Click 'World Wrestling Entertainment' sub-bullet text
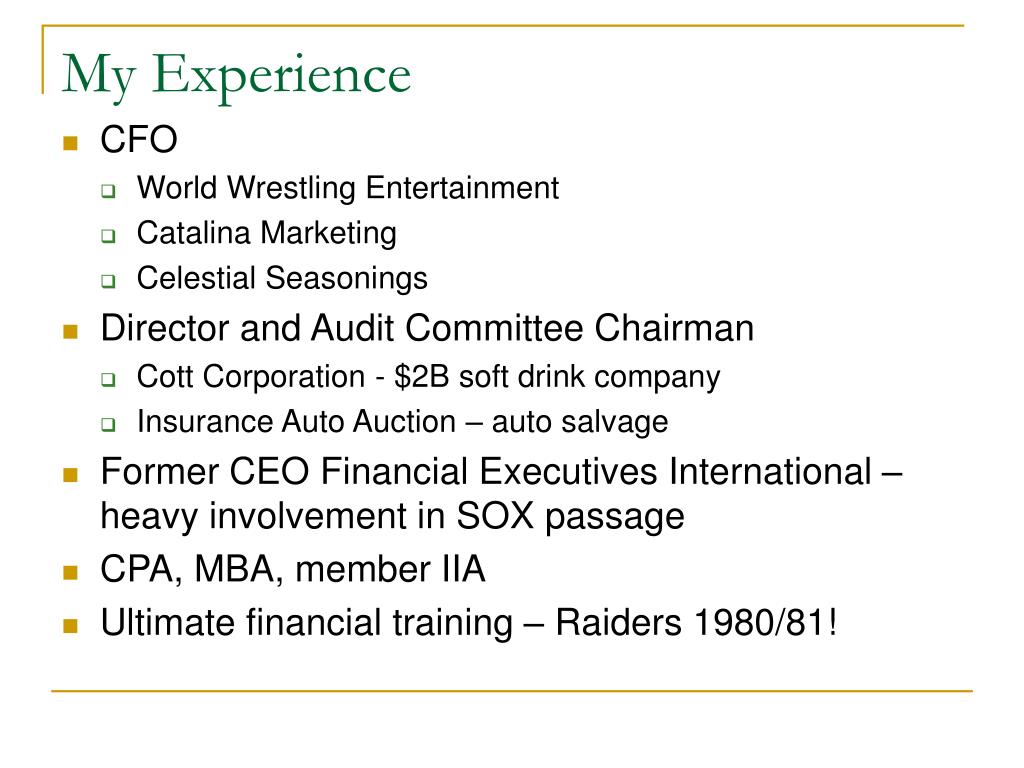The height and width of the screenshot is (768, 1024). click(x=347, y=188)
